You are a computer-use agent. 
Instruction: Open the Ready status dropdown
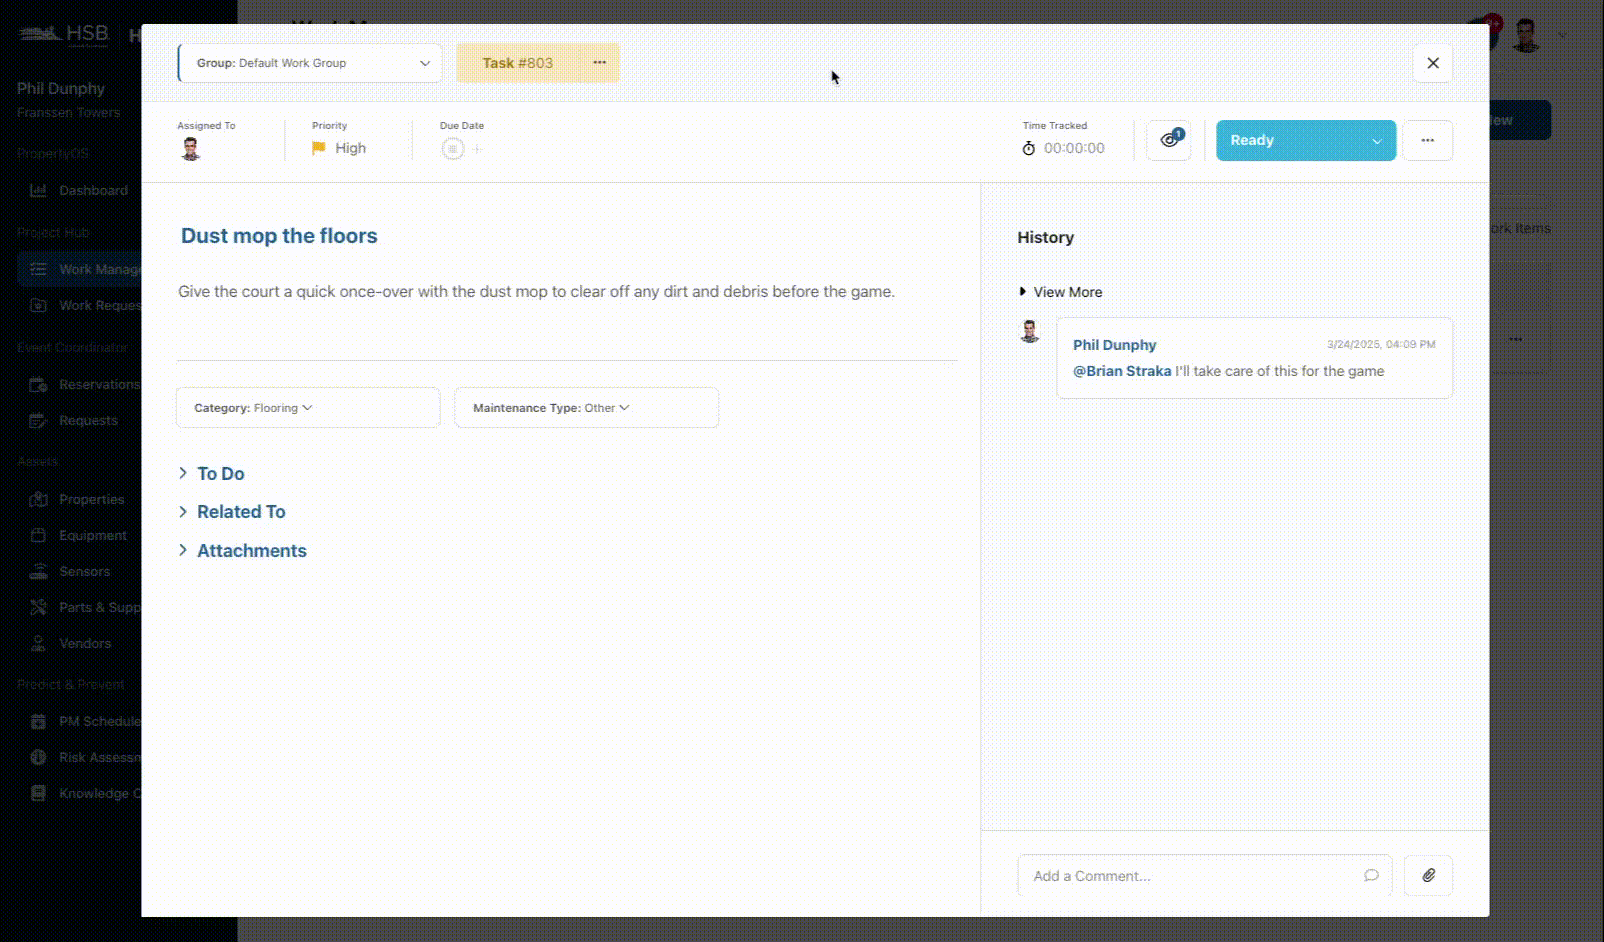[x=1305, y=140]
